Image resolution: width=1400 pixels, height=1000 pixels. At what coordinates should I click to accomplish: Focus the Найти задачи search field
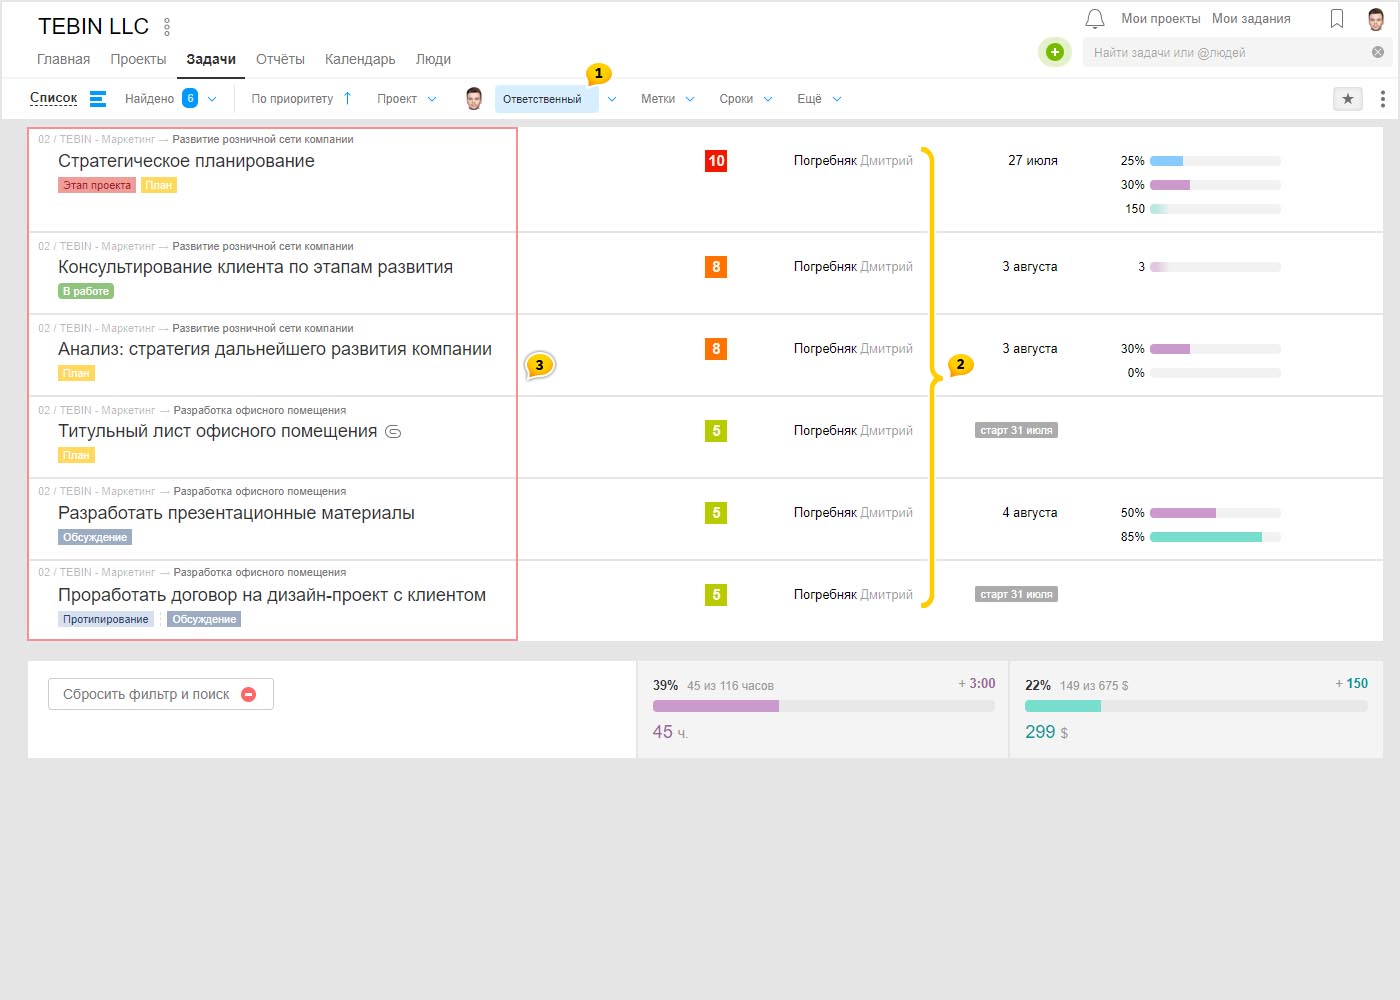[x=1225, y=53]
